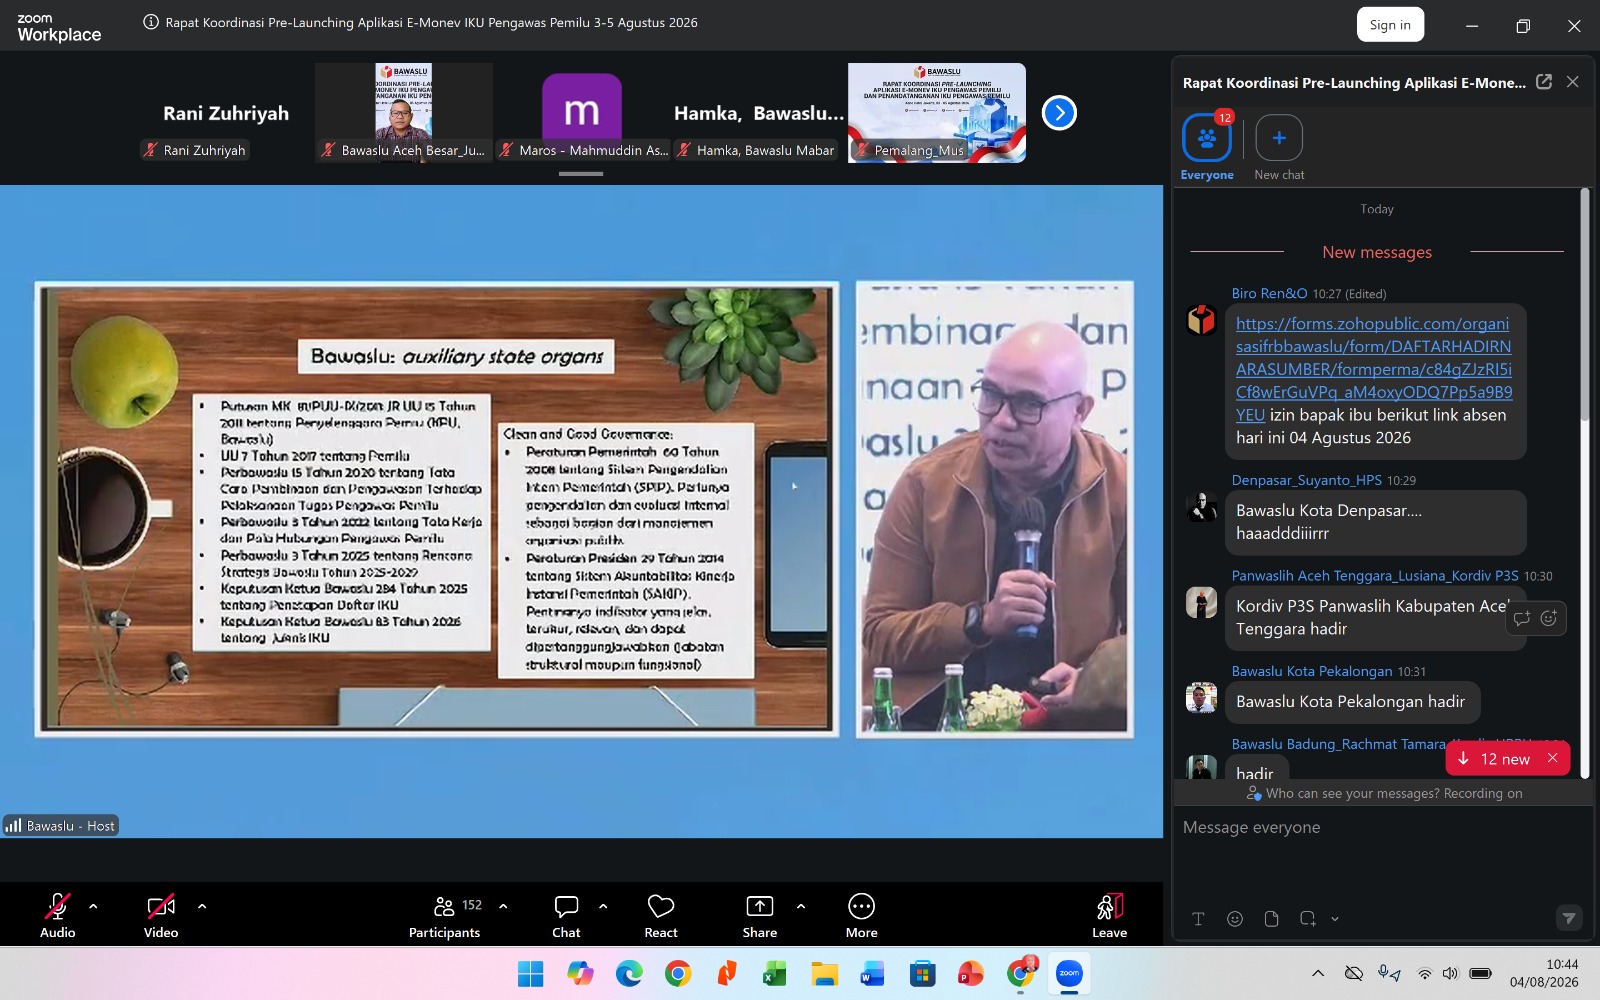Click the Denpasar_Suyanto_HPS avatar
This screenshot has height=1000, width=1600.
(x=1201, y=506)
